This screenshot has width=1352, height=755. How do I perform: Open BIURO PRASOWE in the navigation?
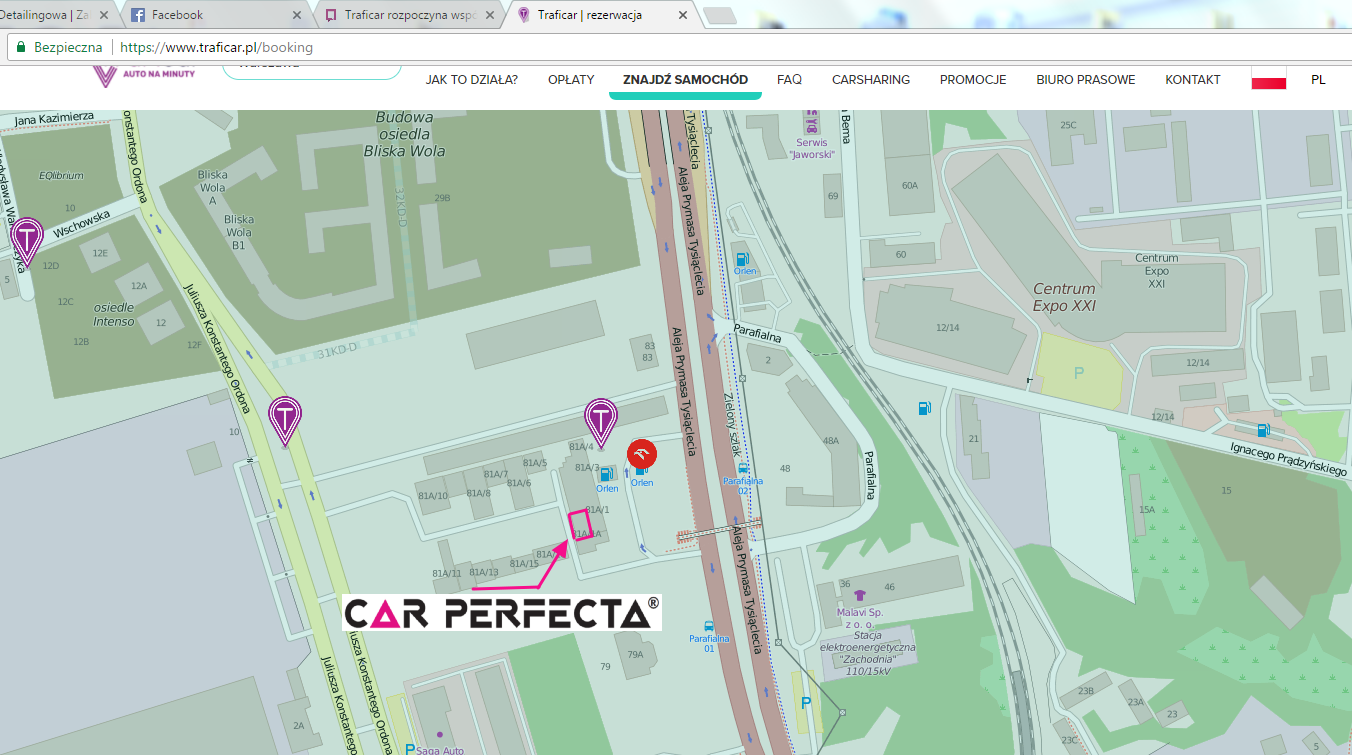1086,79
